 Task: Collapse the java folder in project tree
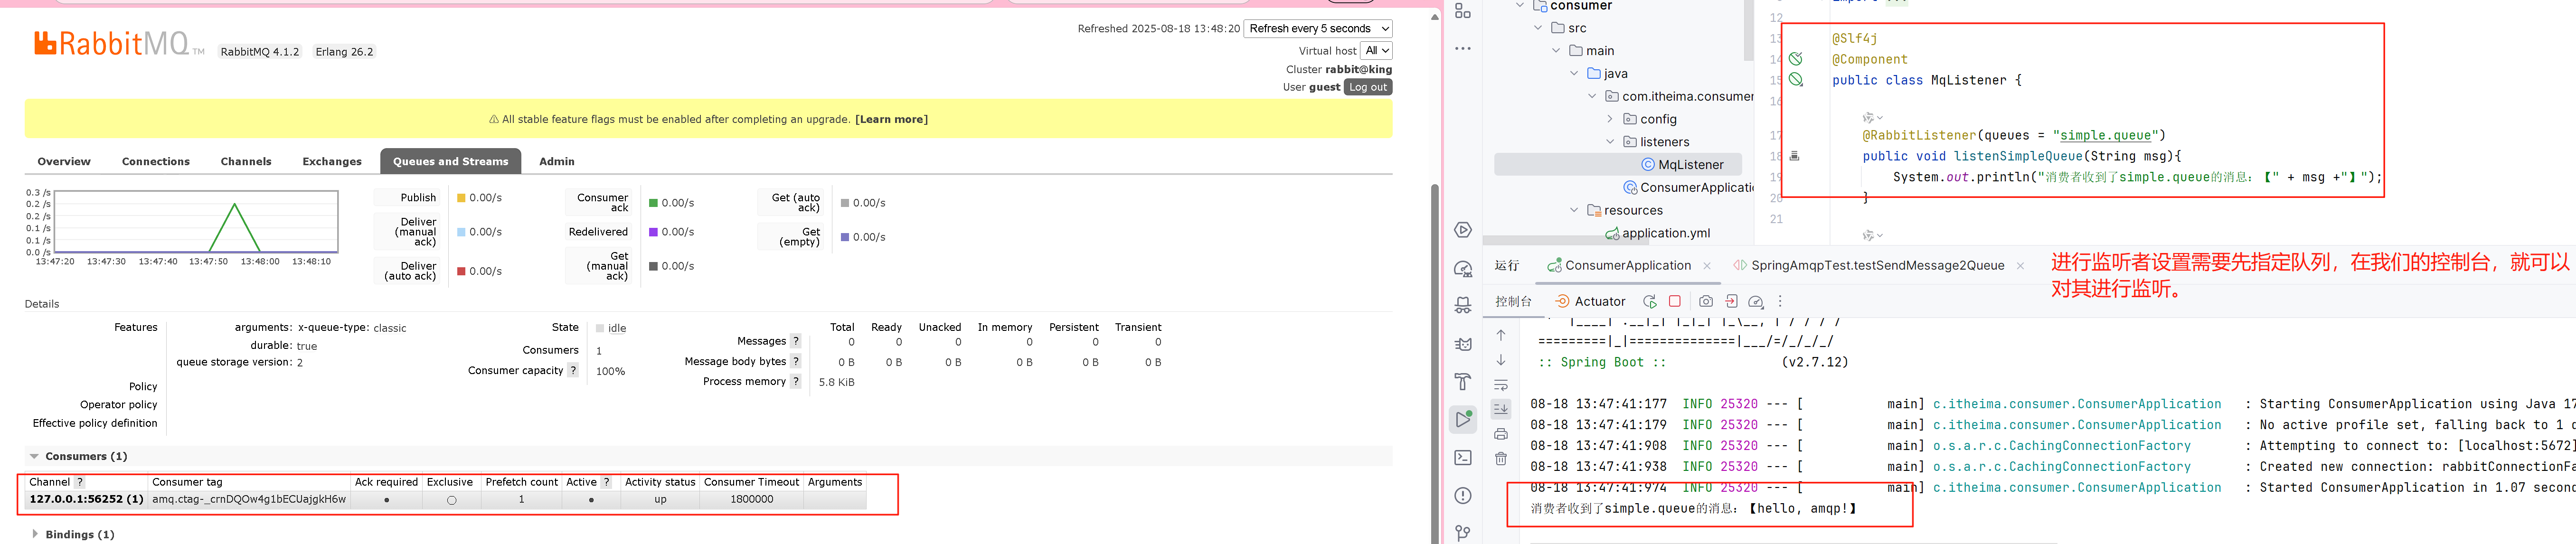coord(1574,73)
